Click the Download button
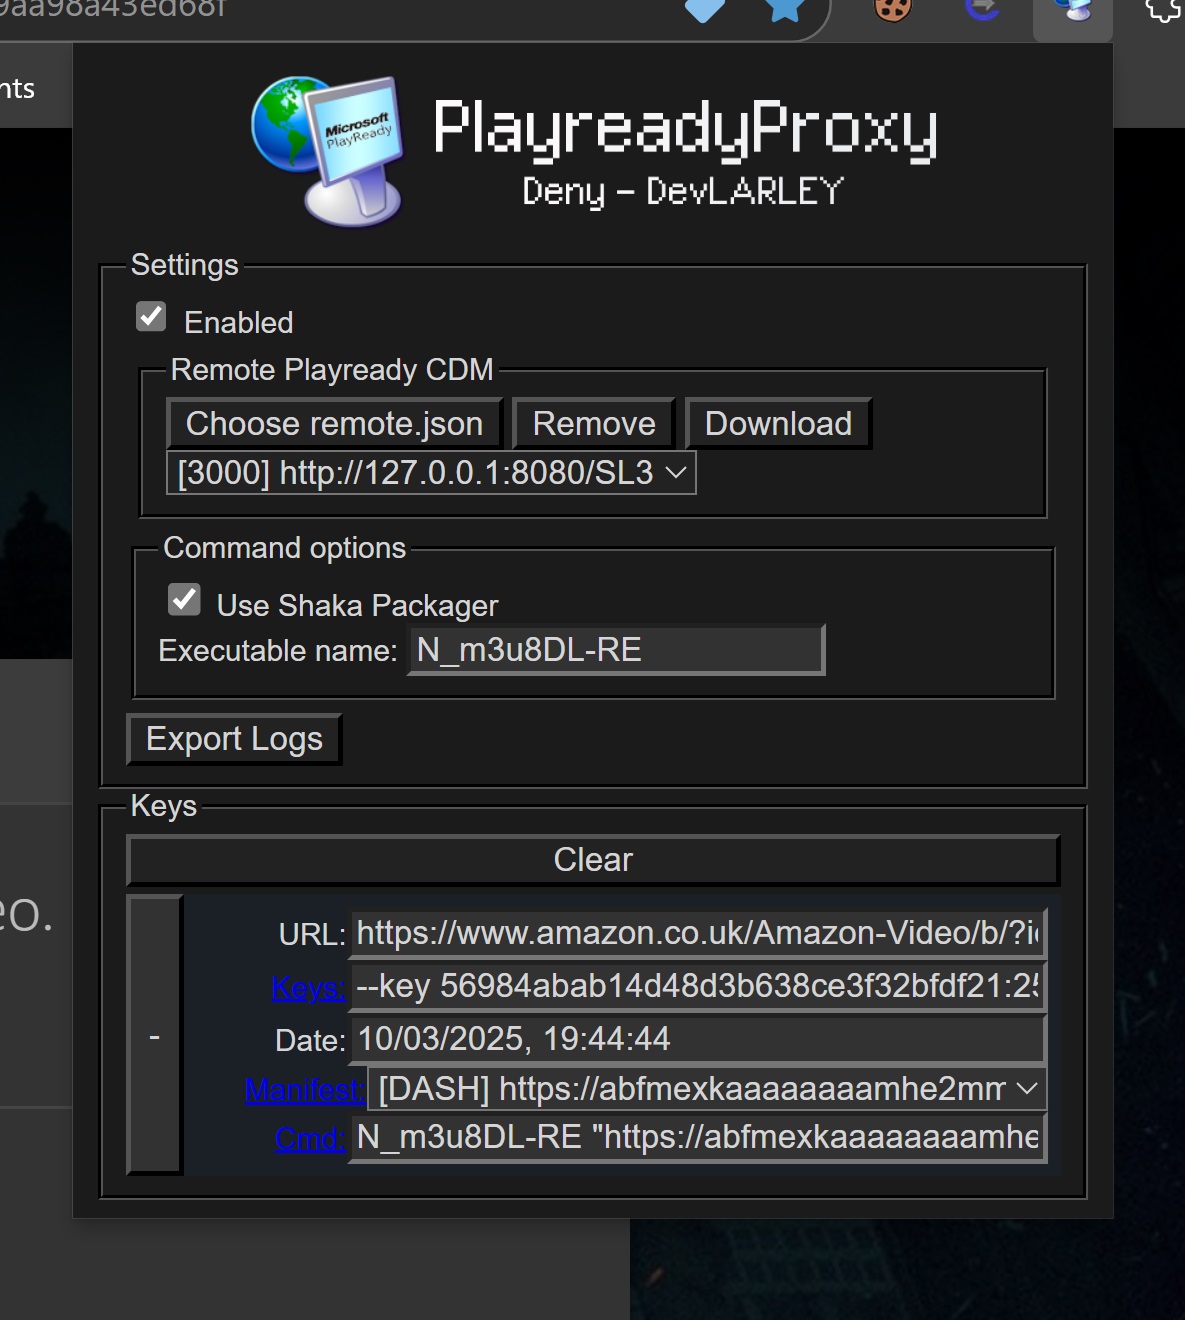This screenshot has width=1185, height=1320. click(778, 424)
